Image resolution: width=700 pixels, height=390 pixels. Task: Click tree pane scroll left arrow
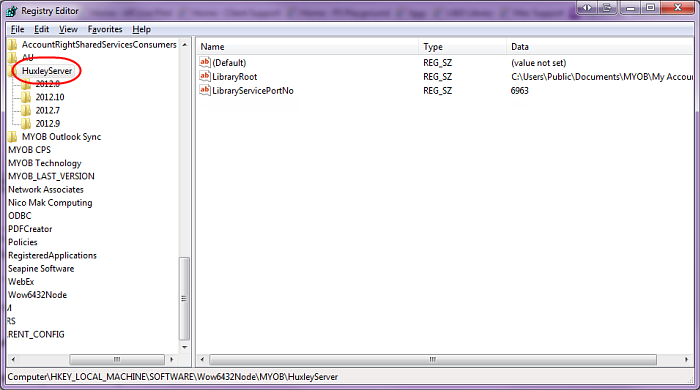tap(13, 359)
